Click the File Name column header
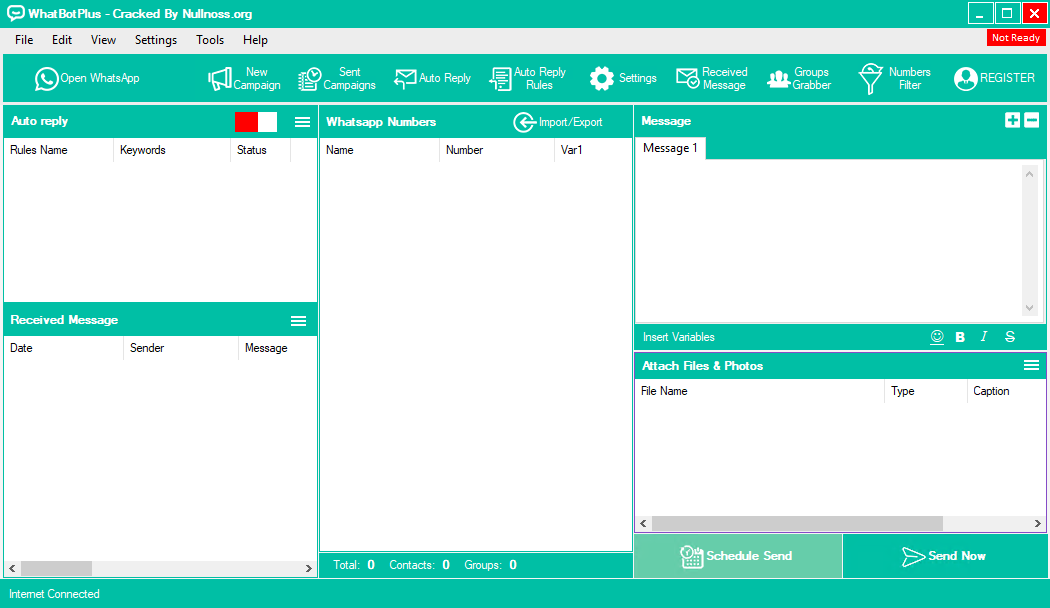1050x608 pixels. tap(760, 391)
